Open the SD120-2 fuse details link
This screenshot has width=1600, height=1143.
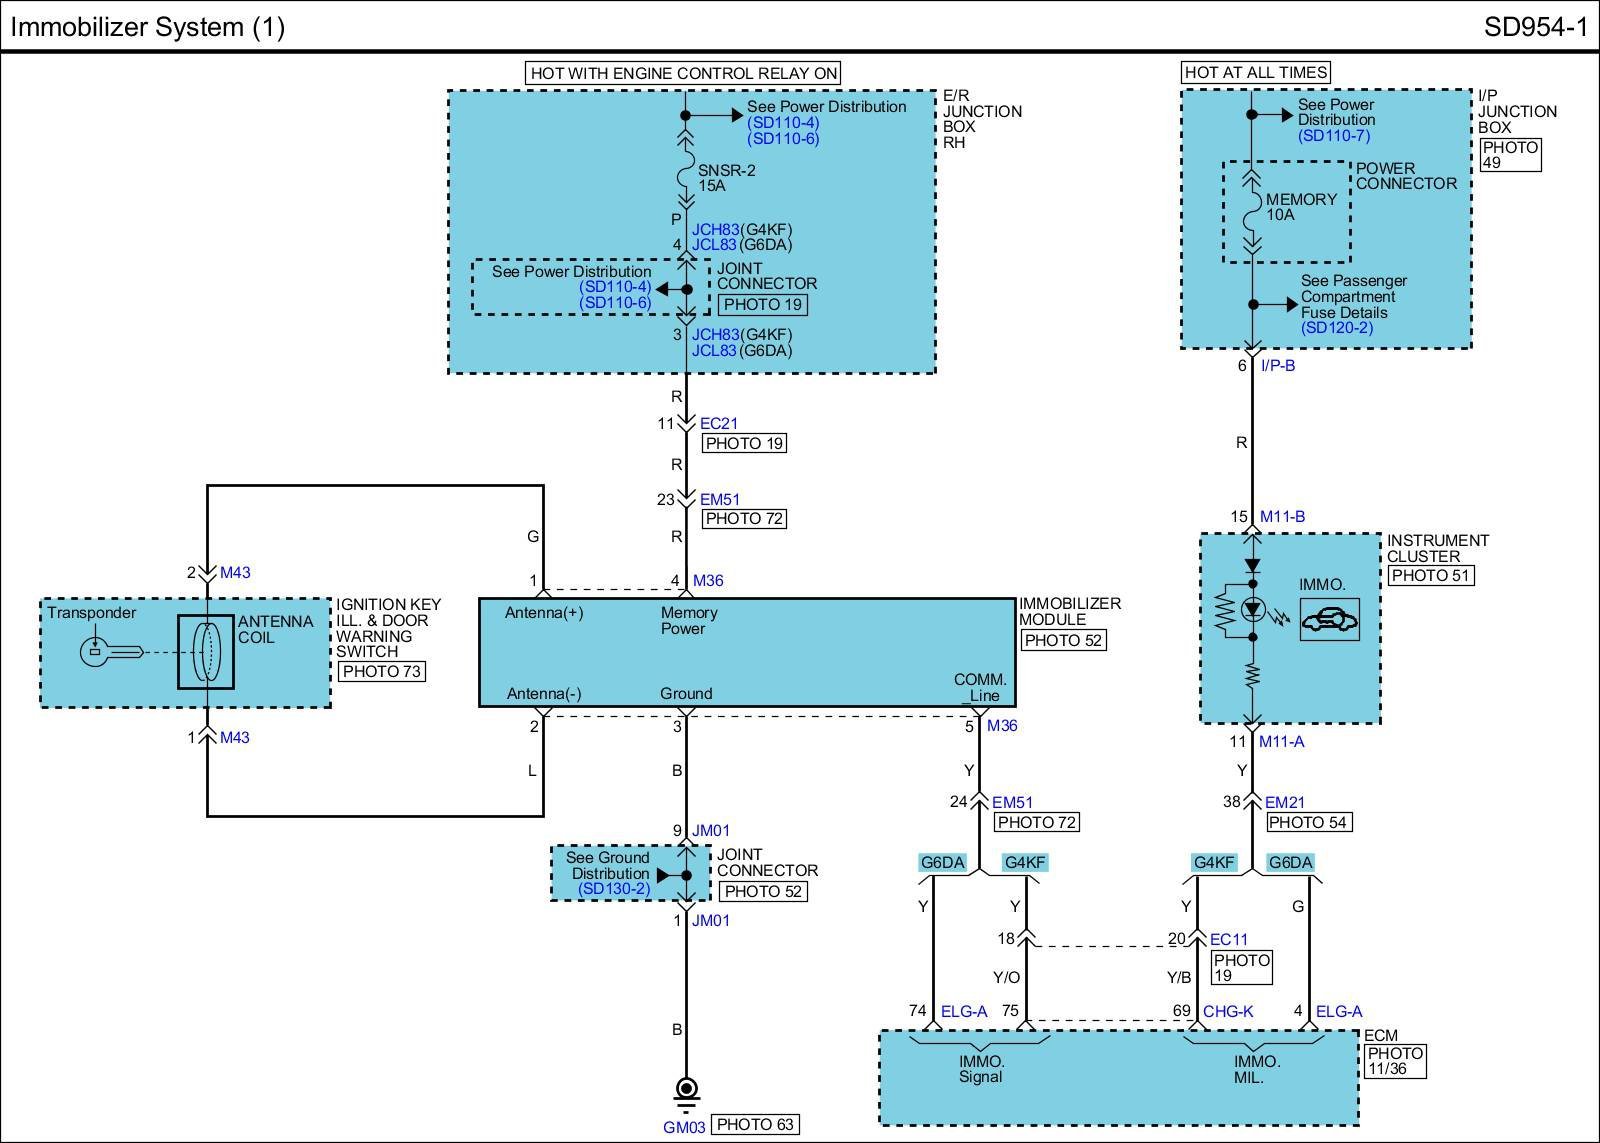[x=1336, y=328]
